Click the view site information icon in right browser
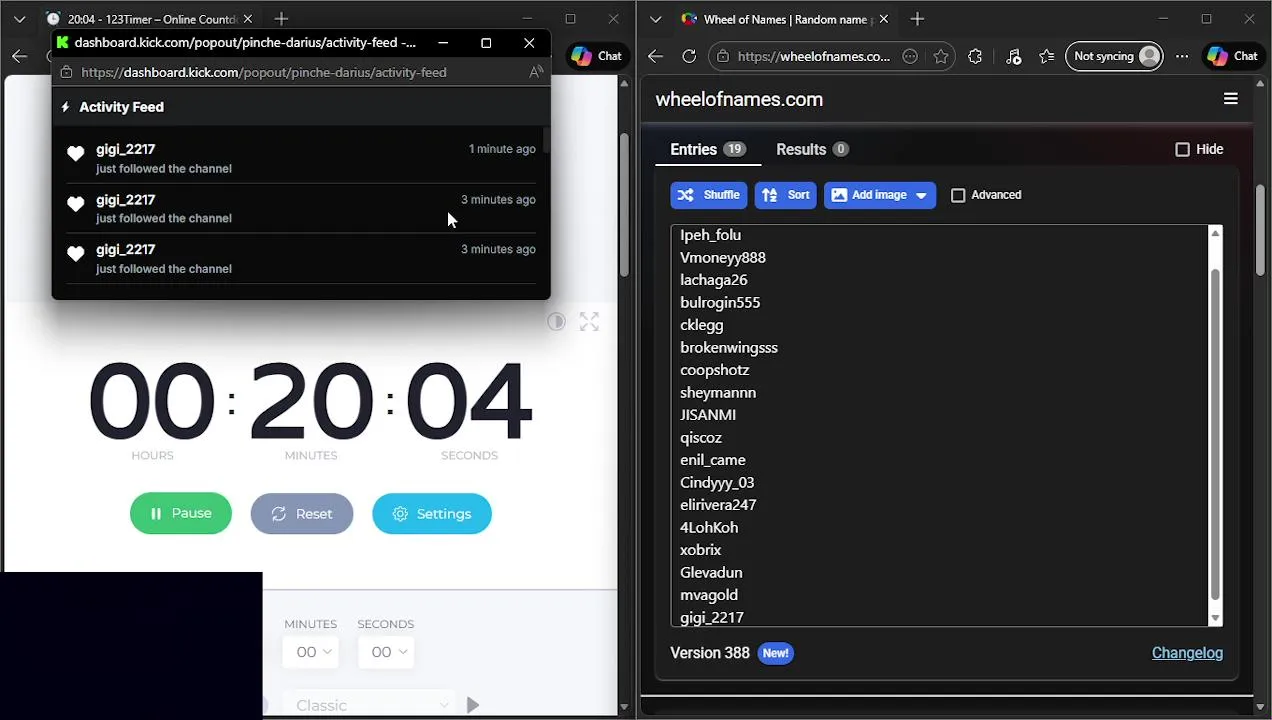 723,56
